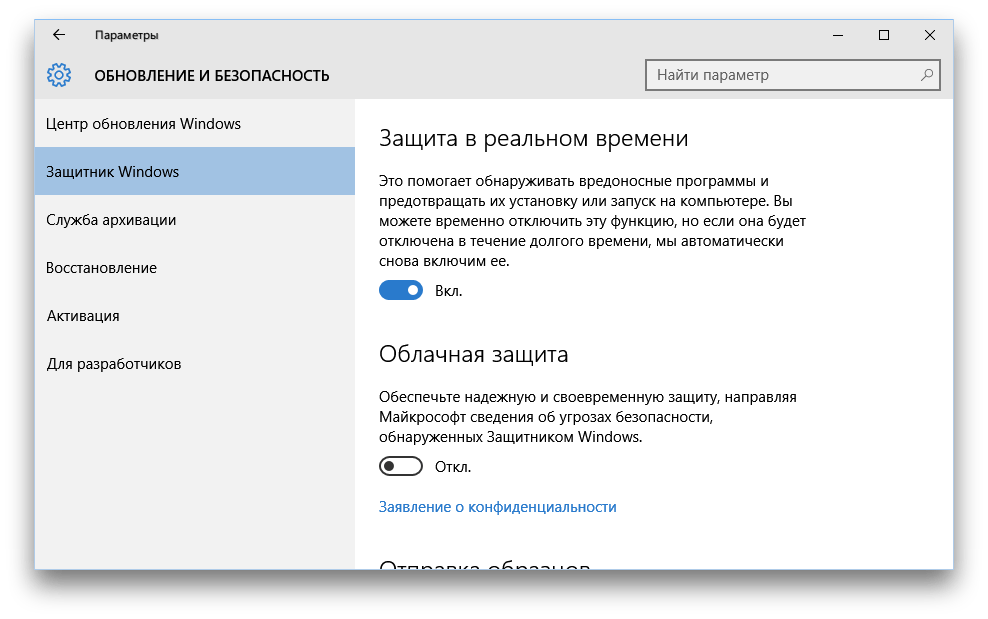Maximize the Параметры window
This screenshot has height=619, width=988.
click(x=883, y=35)
